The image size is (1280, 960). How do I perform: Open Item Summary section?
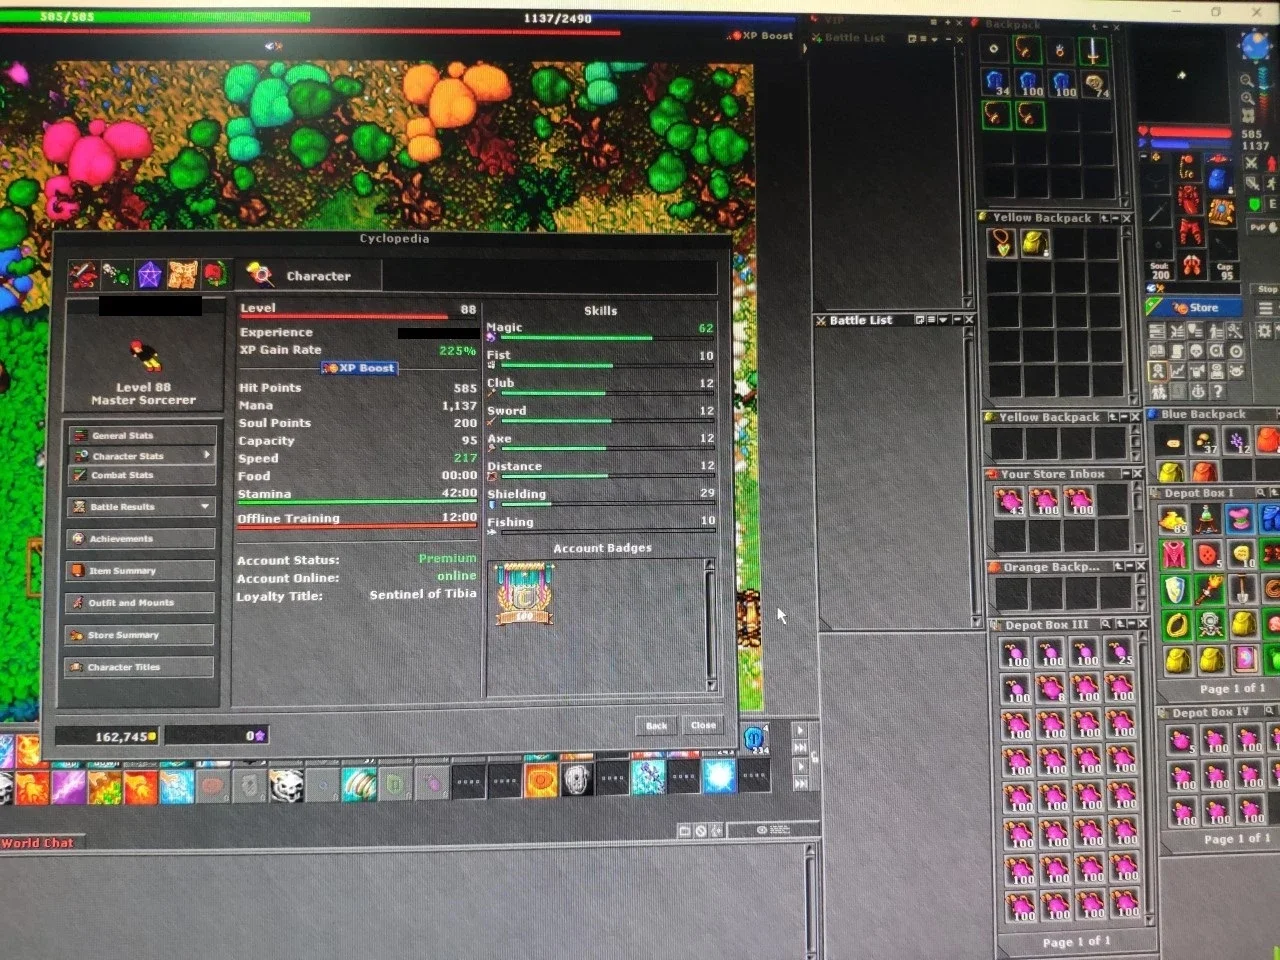tap(141, 571)
